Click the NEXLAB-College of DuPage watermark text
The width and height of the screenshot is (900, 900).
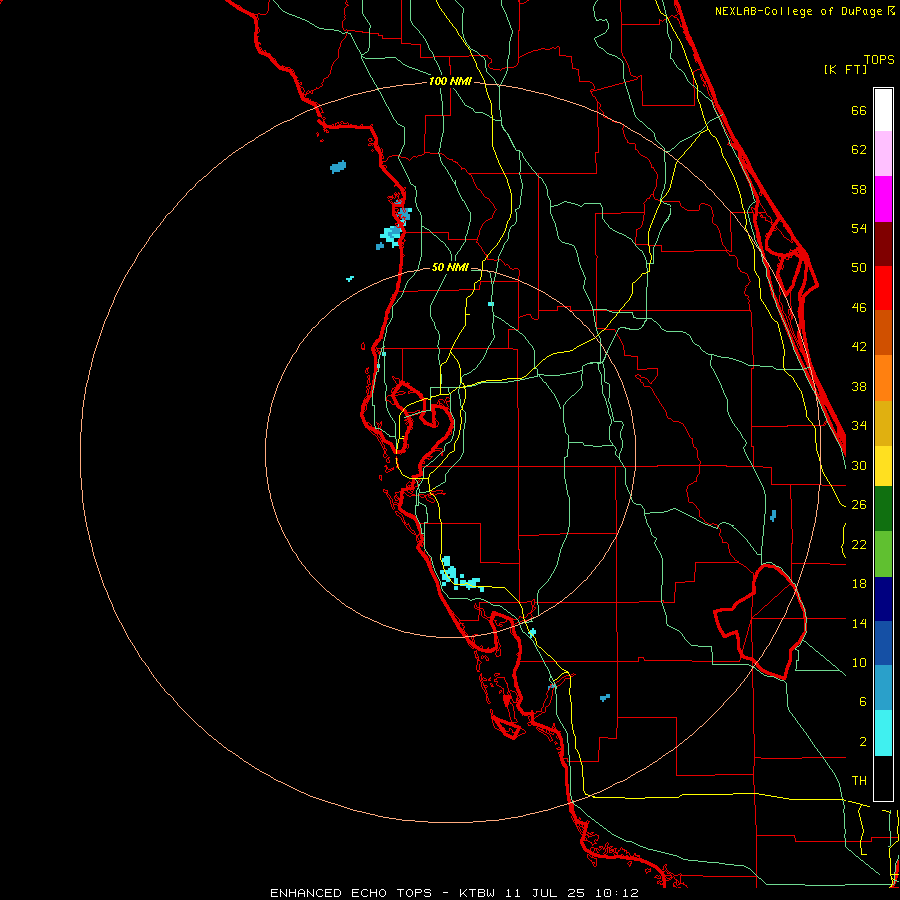tap(804, 11)
